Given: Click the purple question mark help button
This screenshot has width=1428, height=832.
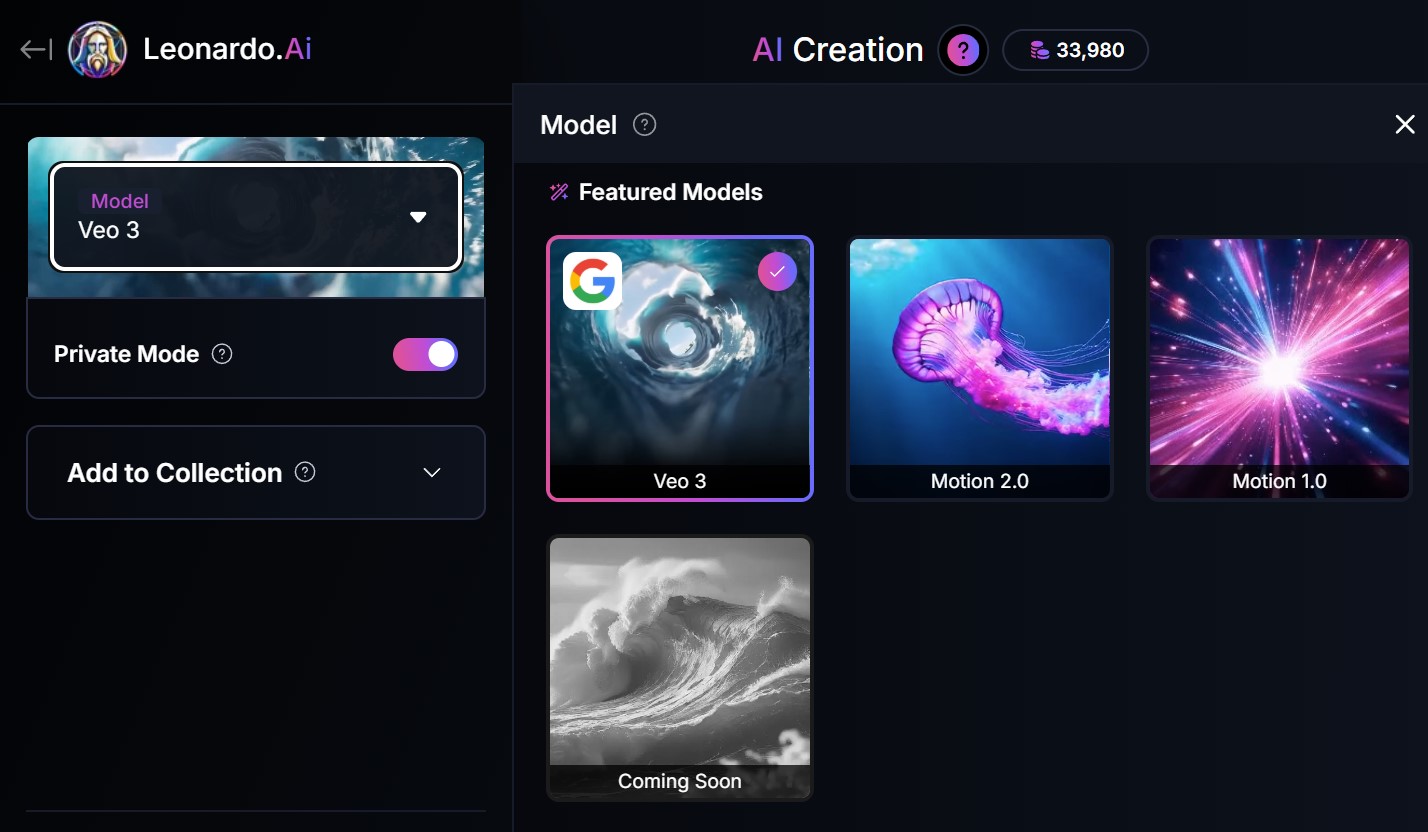Looking at the screenshot, I should point(963,50).
